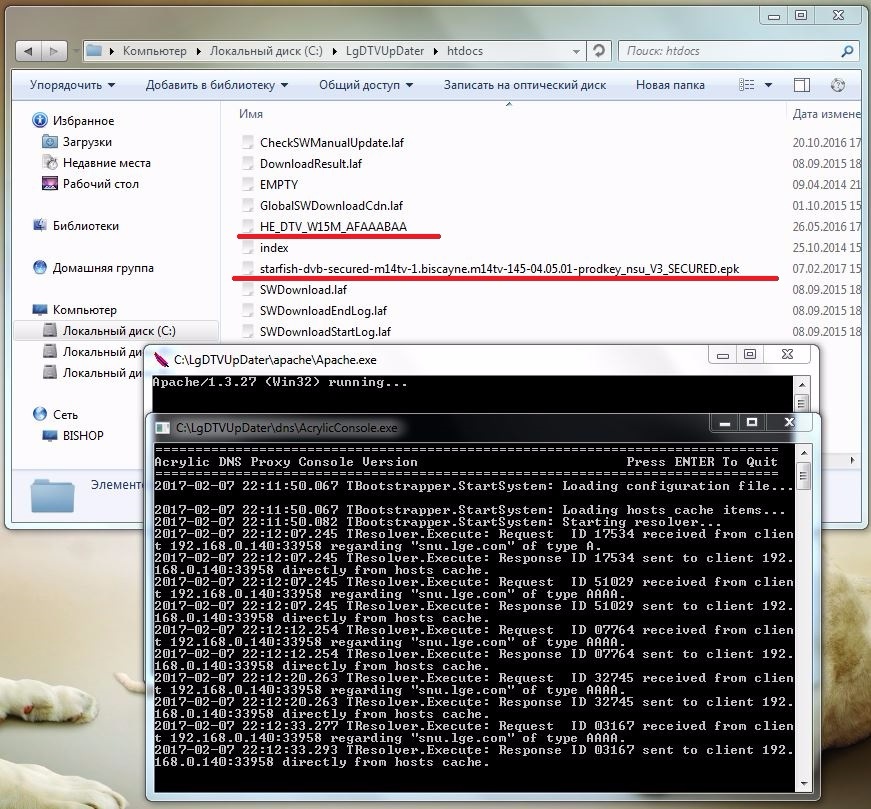The height and width of the screenshot is (809, 871).
Task: Select Загрузки in the favorites sidebar
Action: (87, 142)
